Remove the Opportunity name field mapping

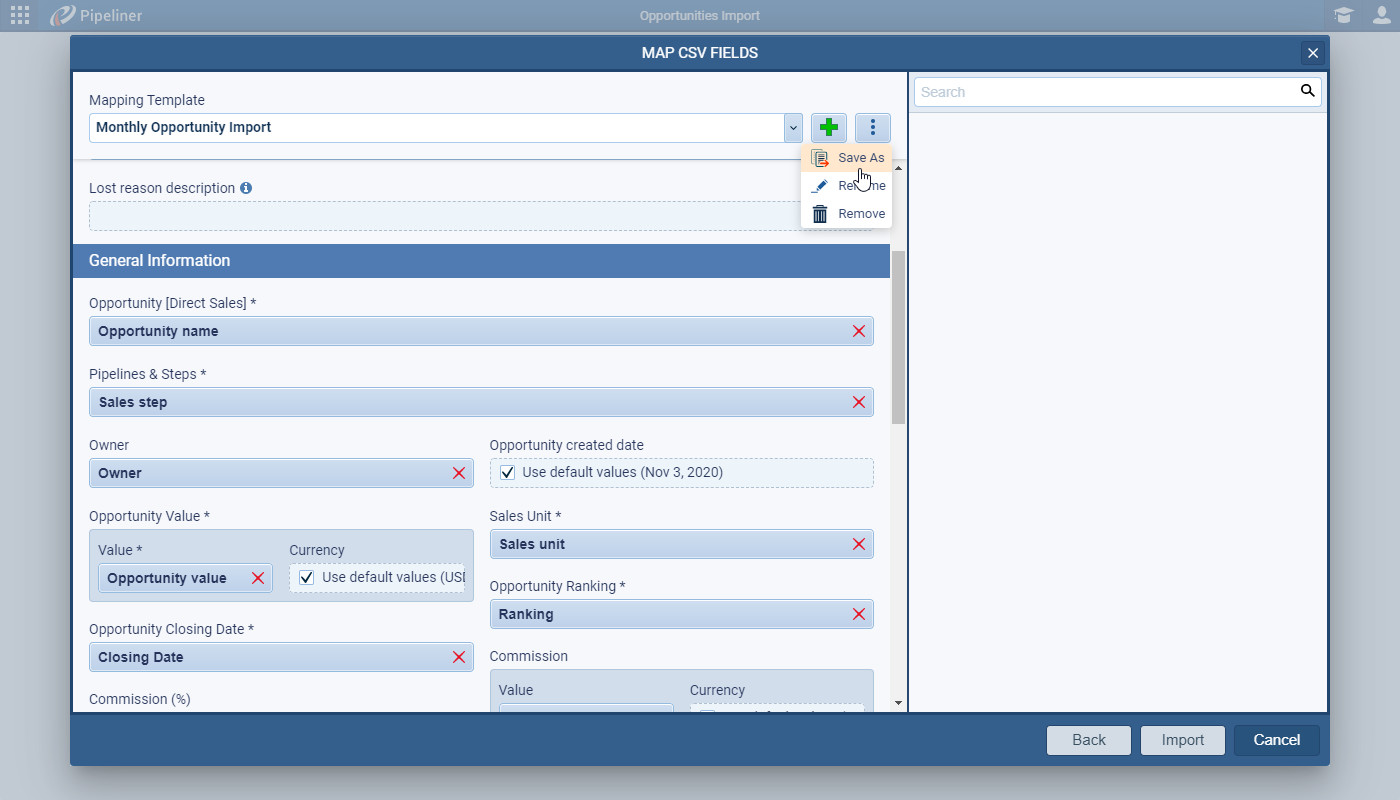coord(858,331)
